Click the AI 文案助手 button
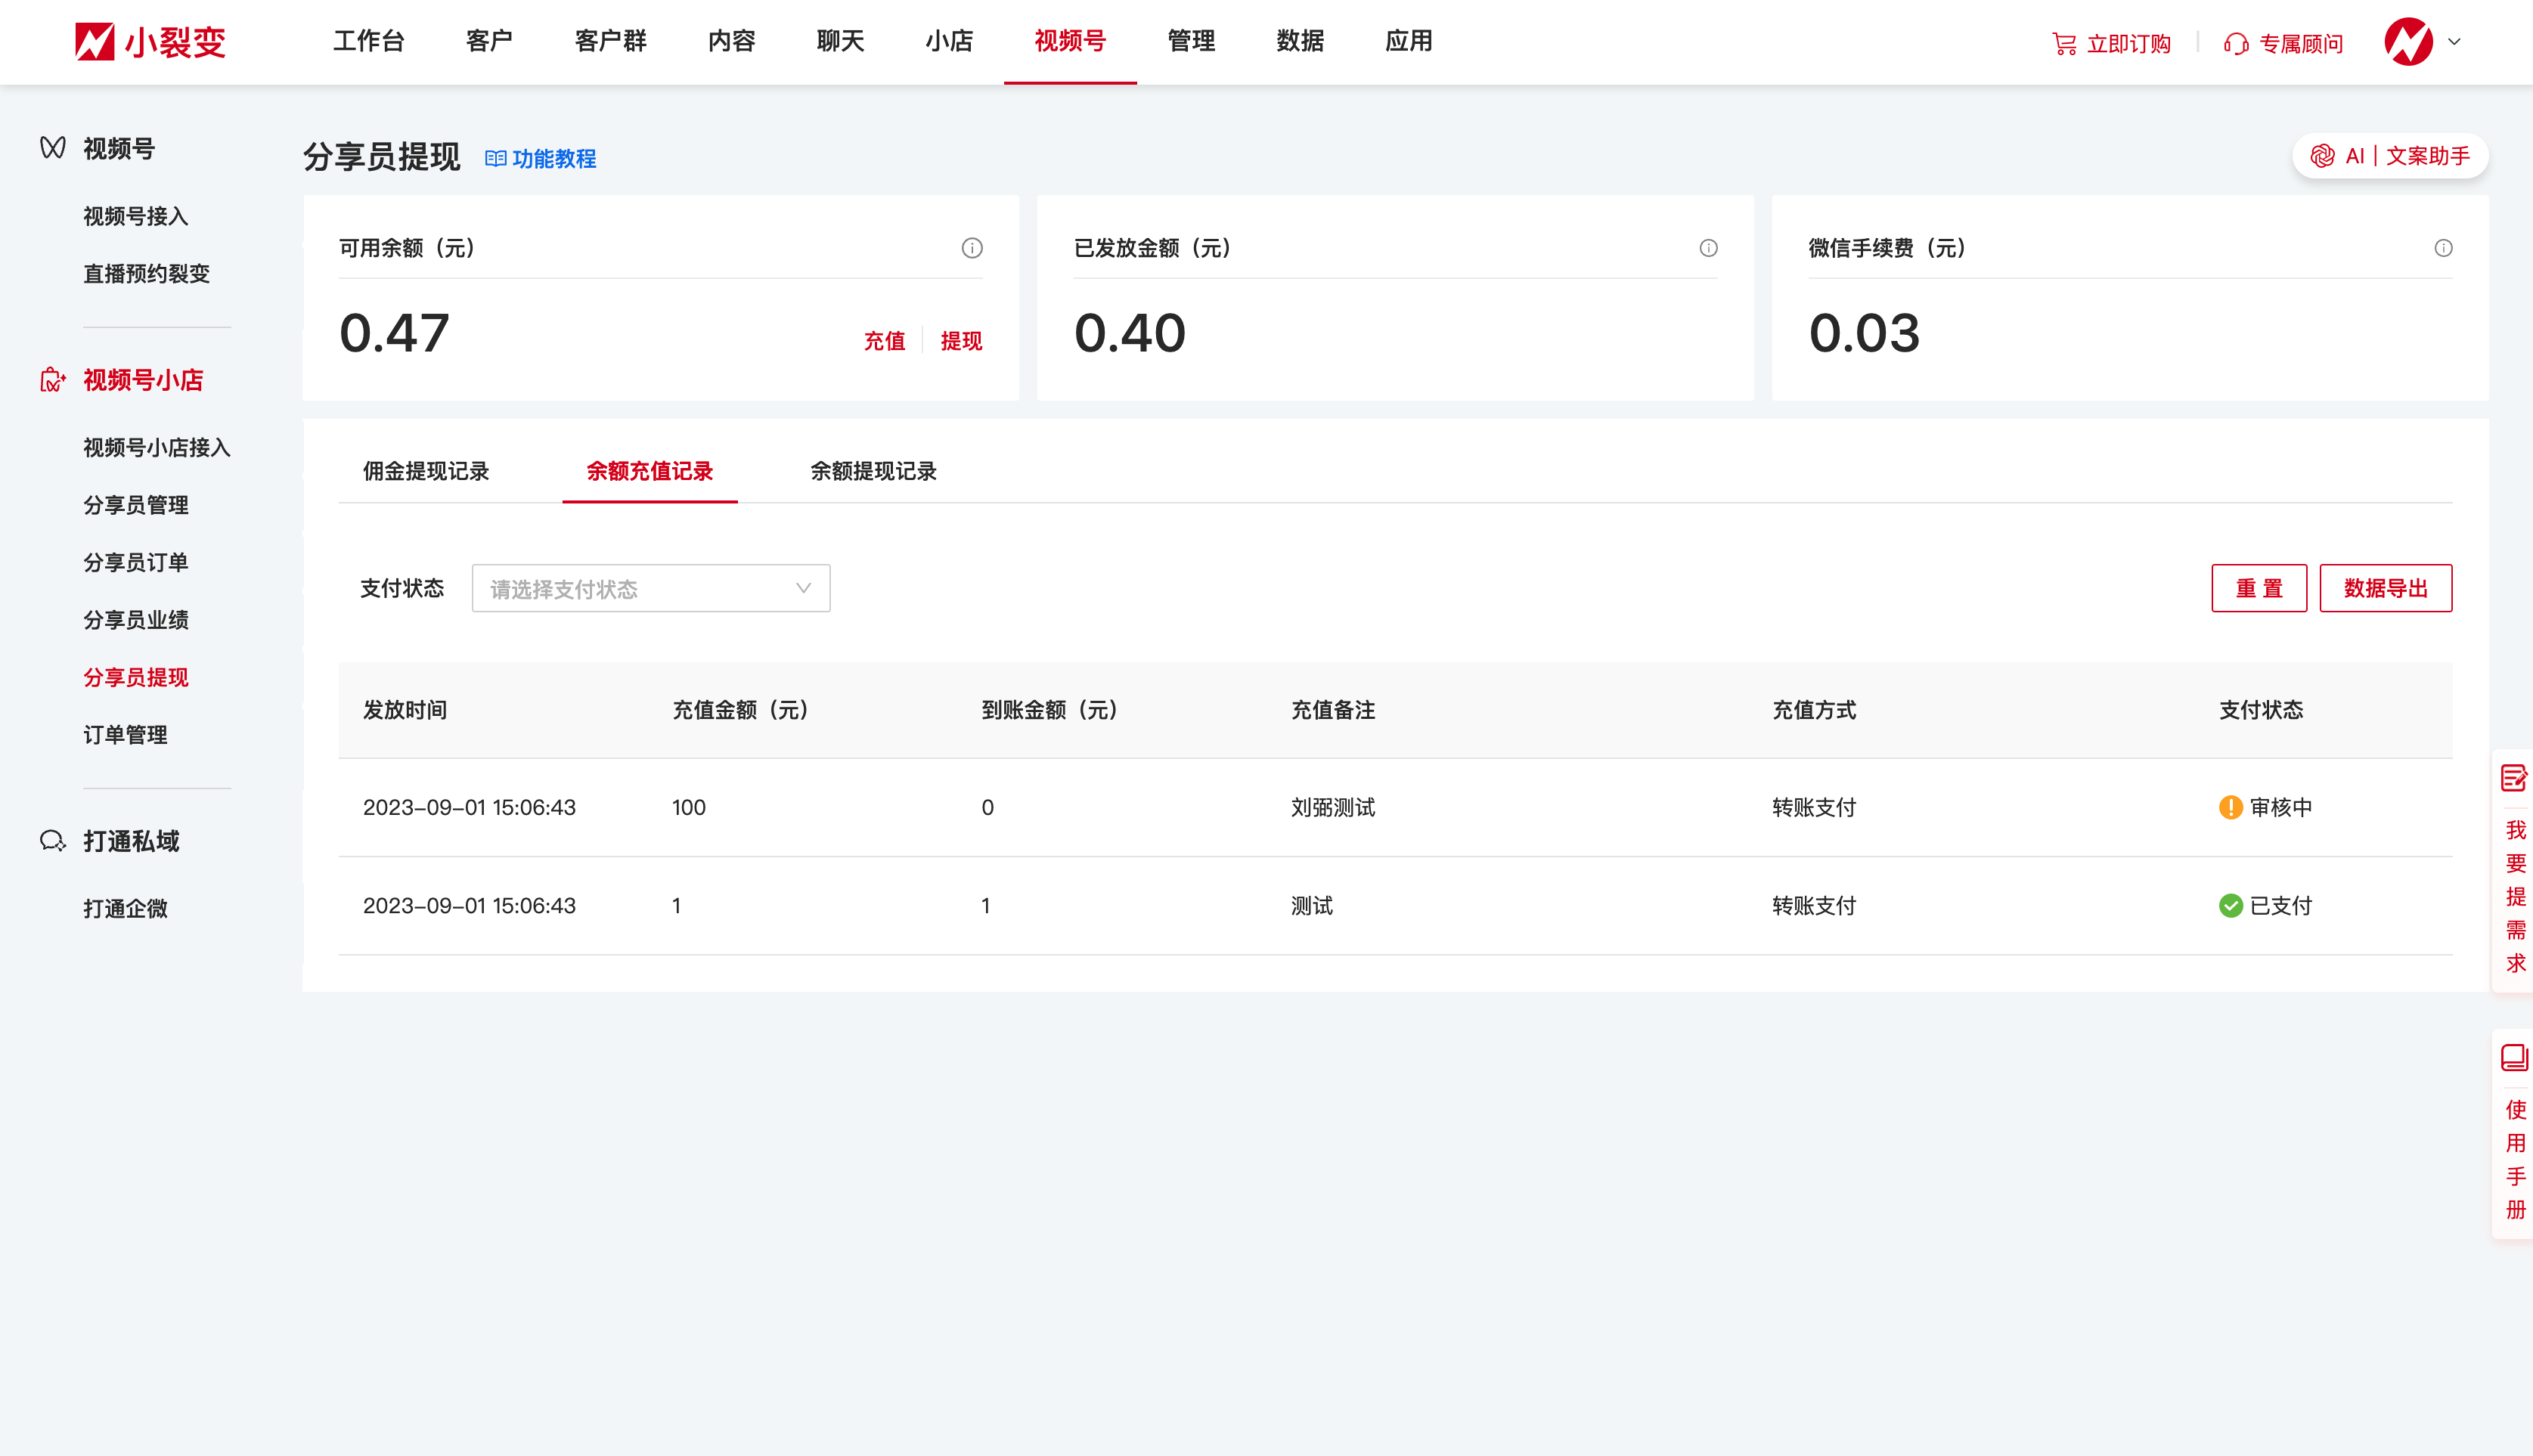Screen dimensions: 2533x1456 tap(2390, 156)
